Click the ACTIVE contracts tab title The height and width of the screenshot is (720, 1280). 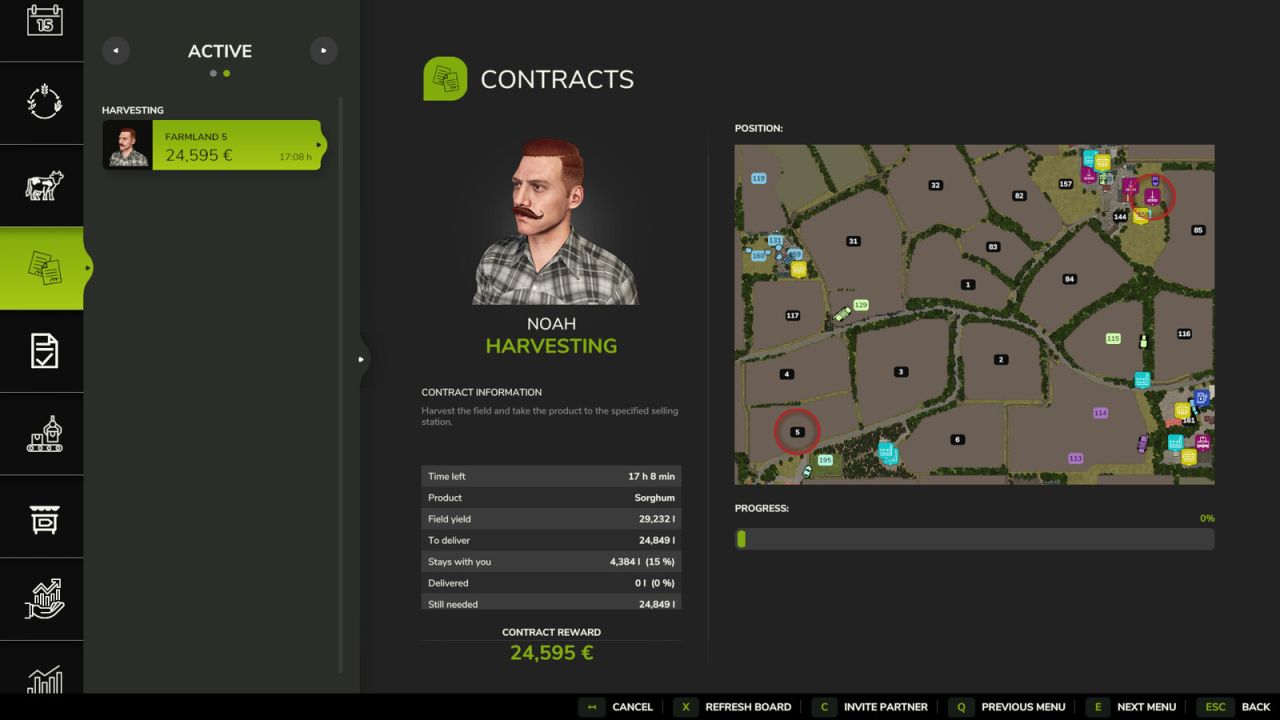point(220,51)
